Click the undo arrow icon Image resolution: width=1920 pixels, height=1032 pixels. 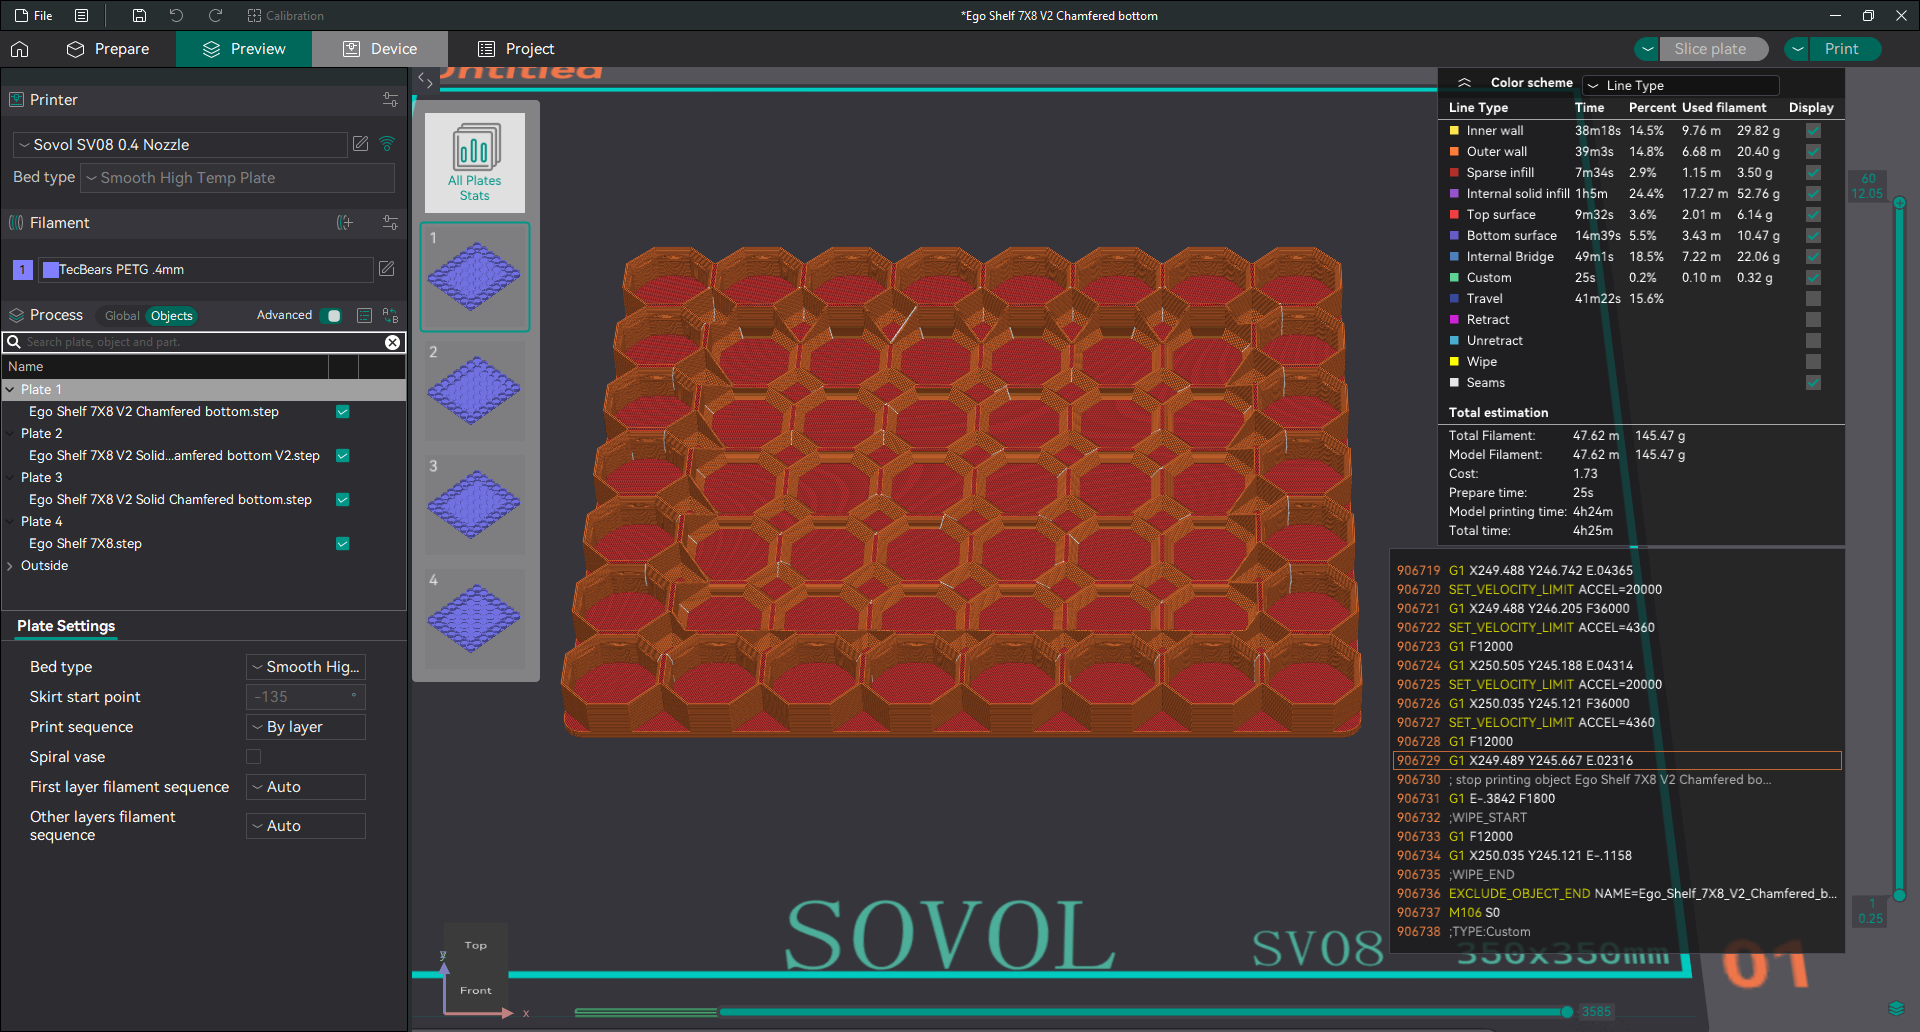coord(176,15)
